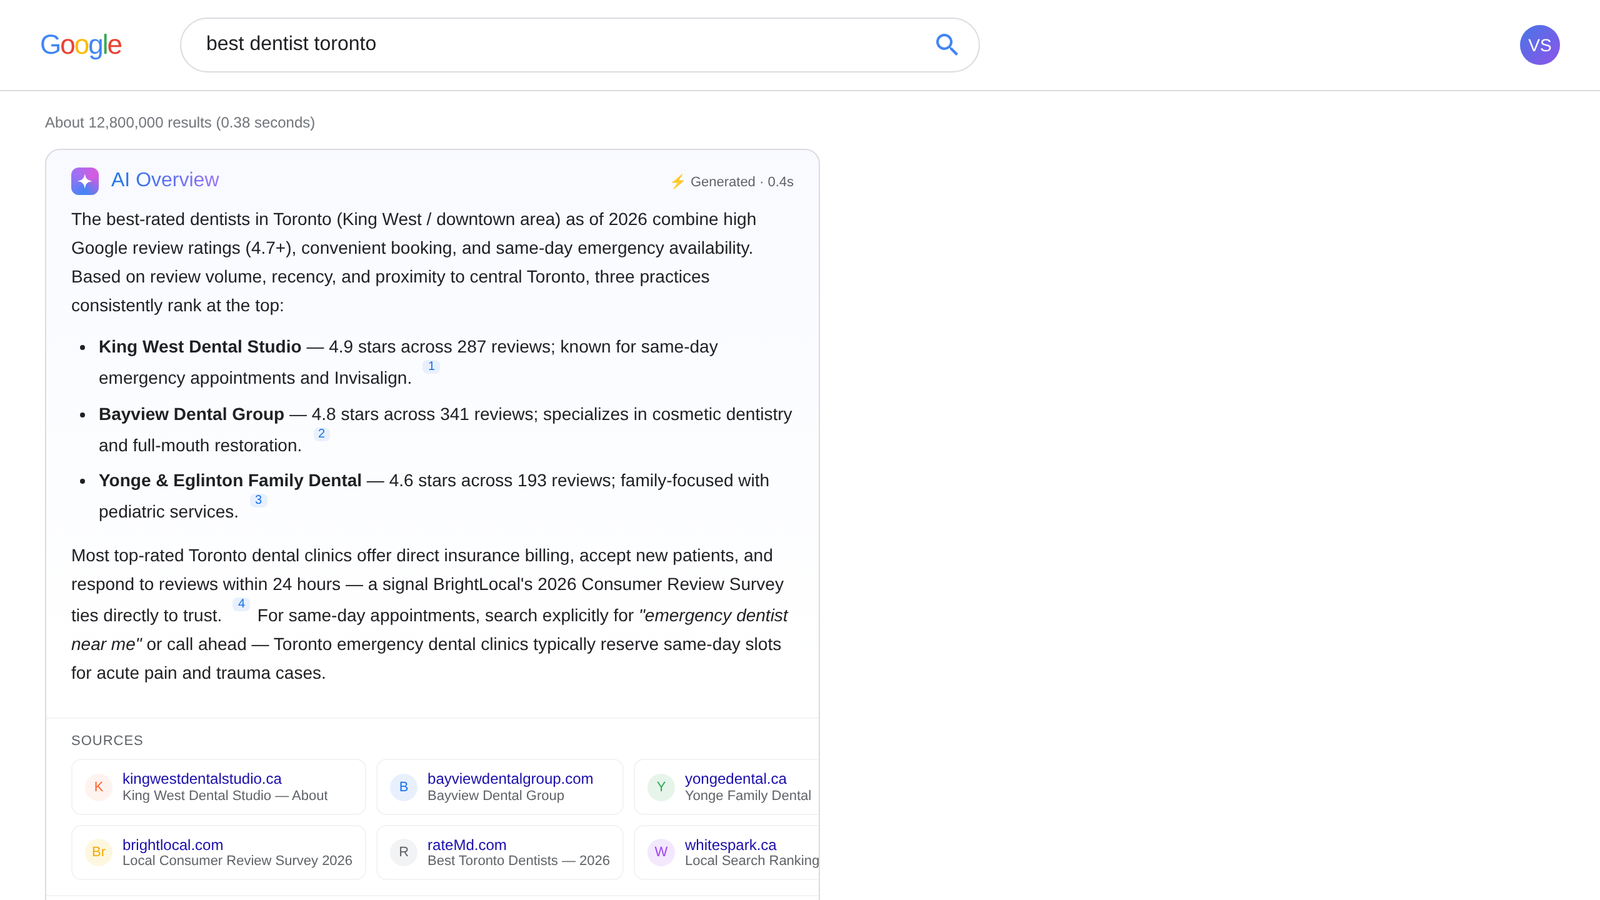Click the blue search magnifier icon

946,45
